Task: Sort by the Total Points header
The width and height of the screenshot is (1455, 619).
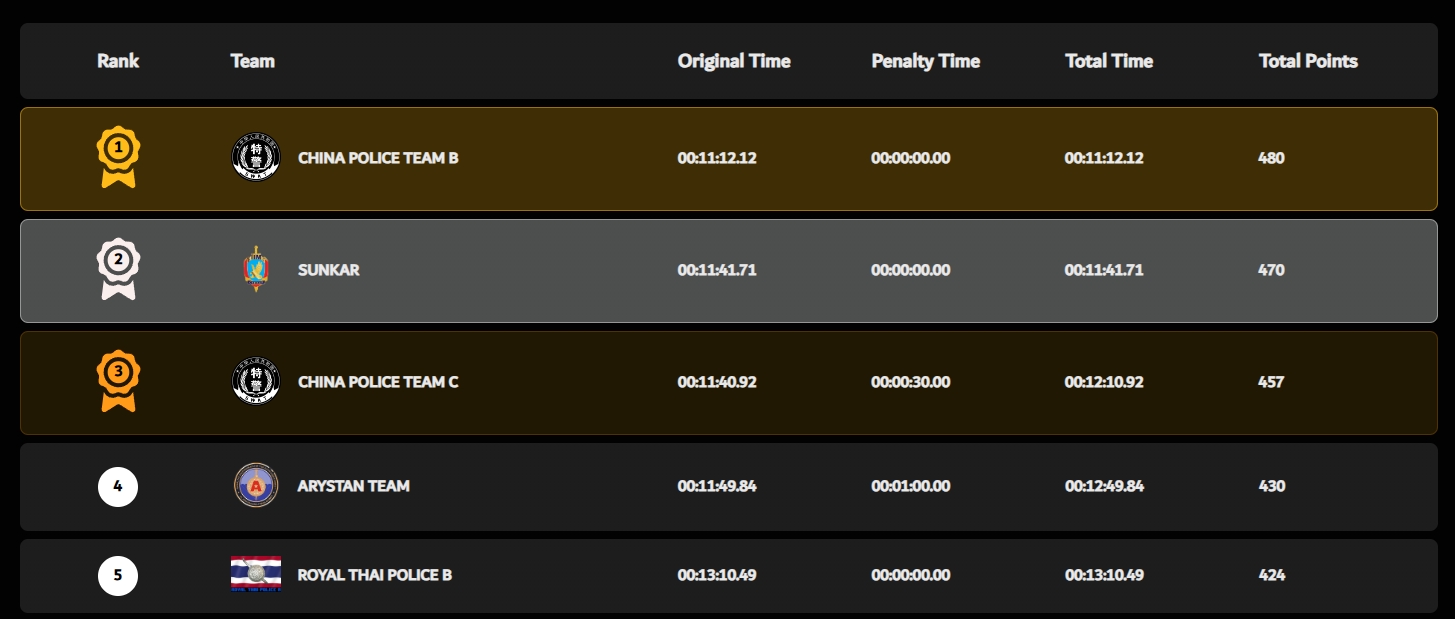Action: (1308, 61)
